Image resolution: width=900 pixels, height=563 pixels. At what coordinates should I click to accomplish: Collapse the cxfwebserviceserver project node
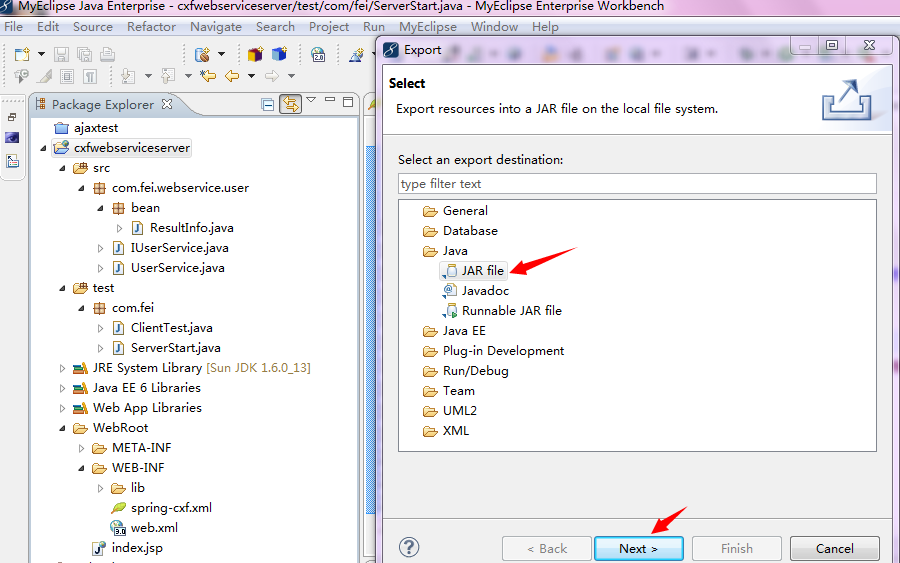tap(43, 148)
